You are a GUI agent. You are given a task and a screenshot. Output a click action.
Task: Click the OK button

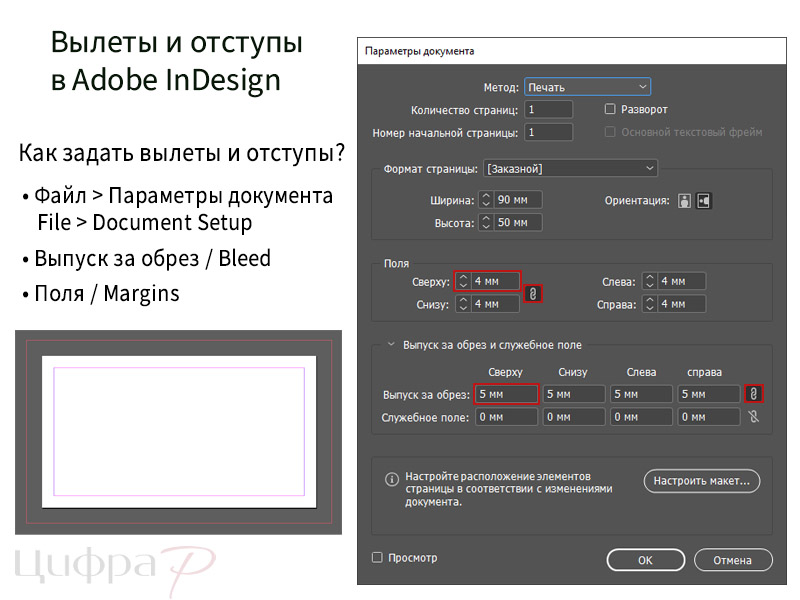[645, 560]
